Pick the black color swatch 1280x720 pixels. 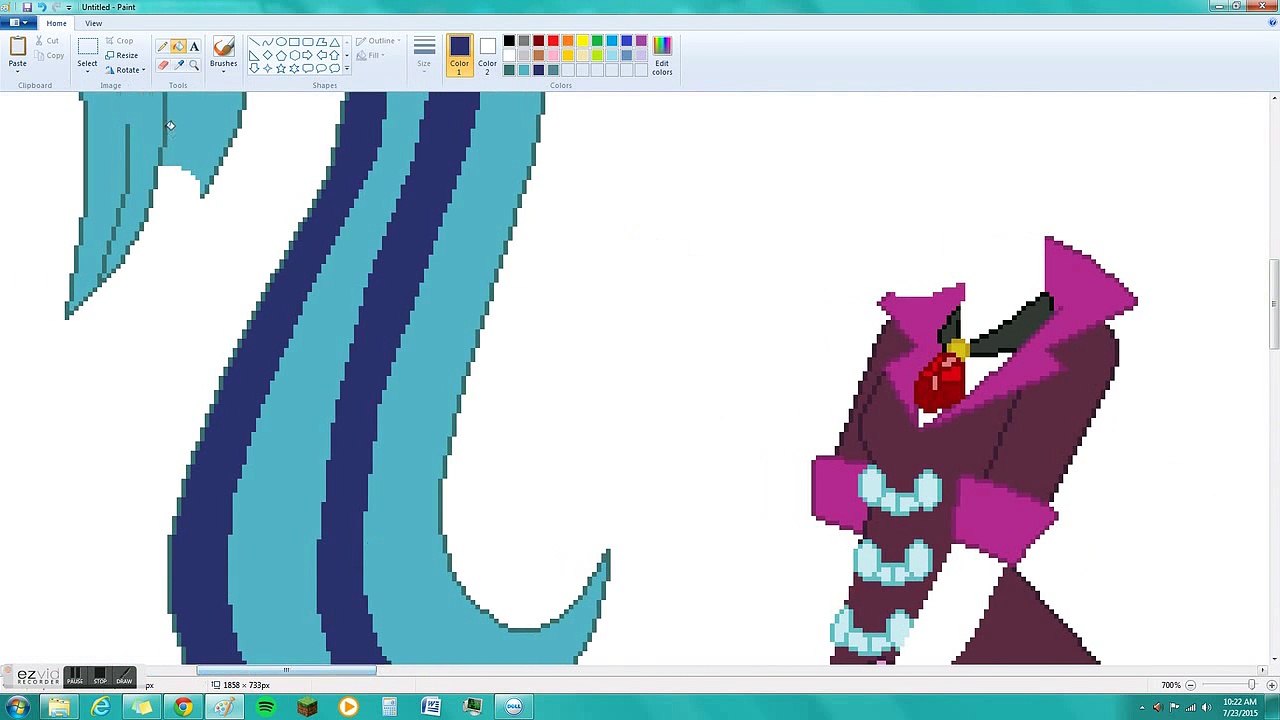509,41
